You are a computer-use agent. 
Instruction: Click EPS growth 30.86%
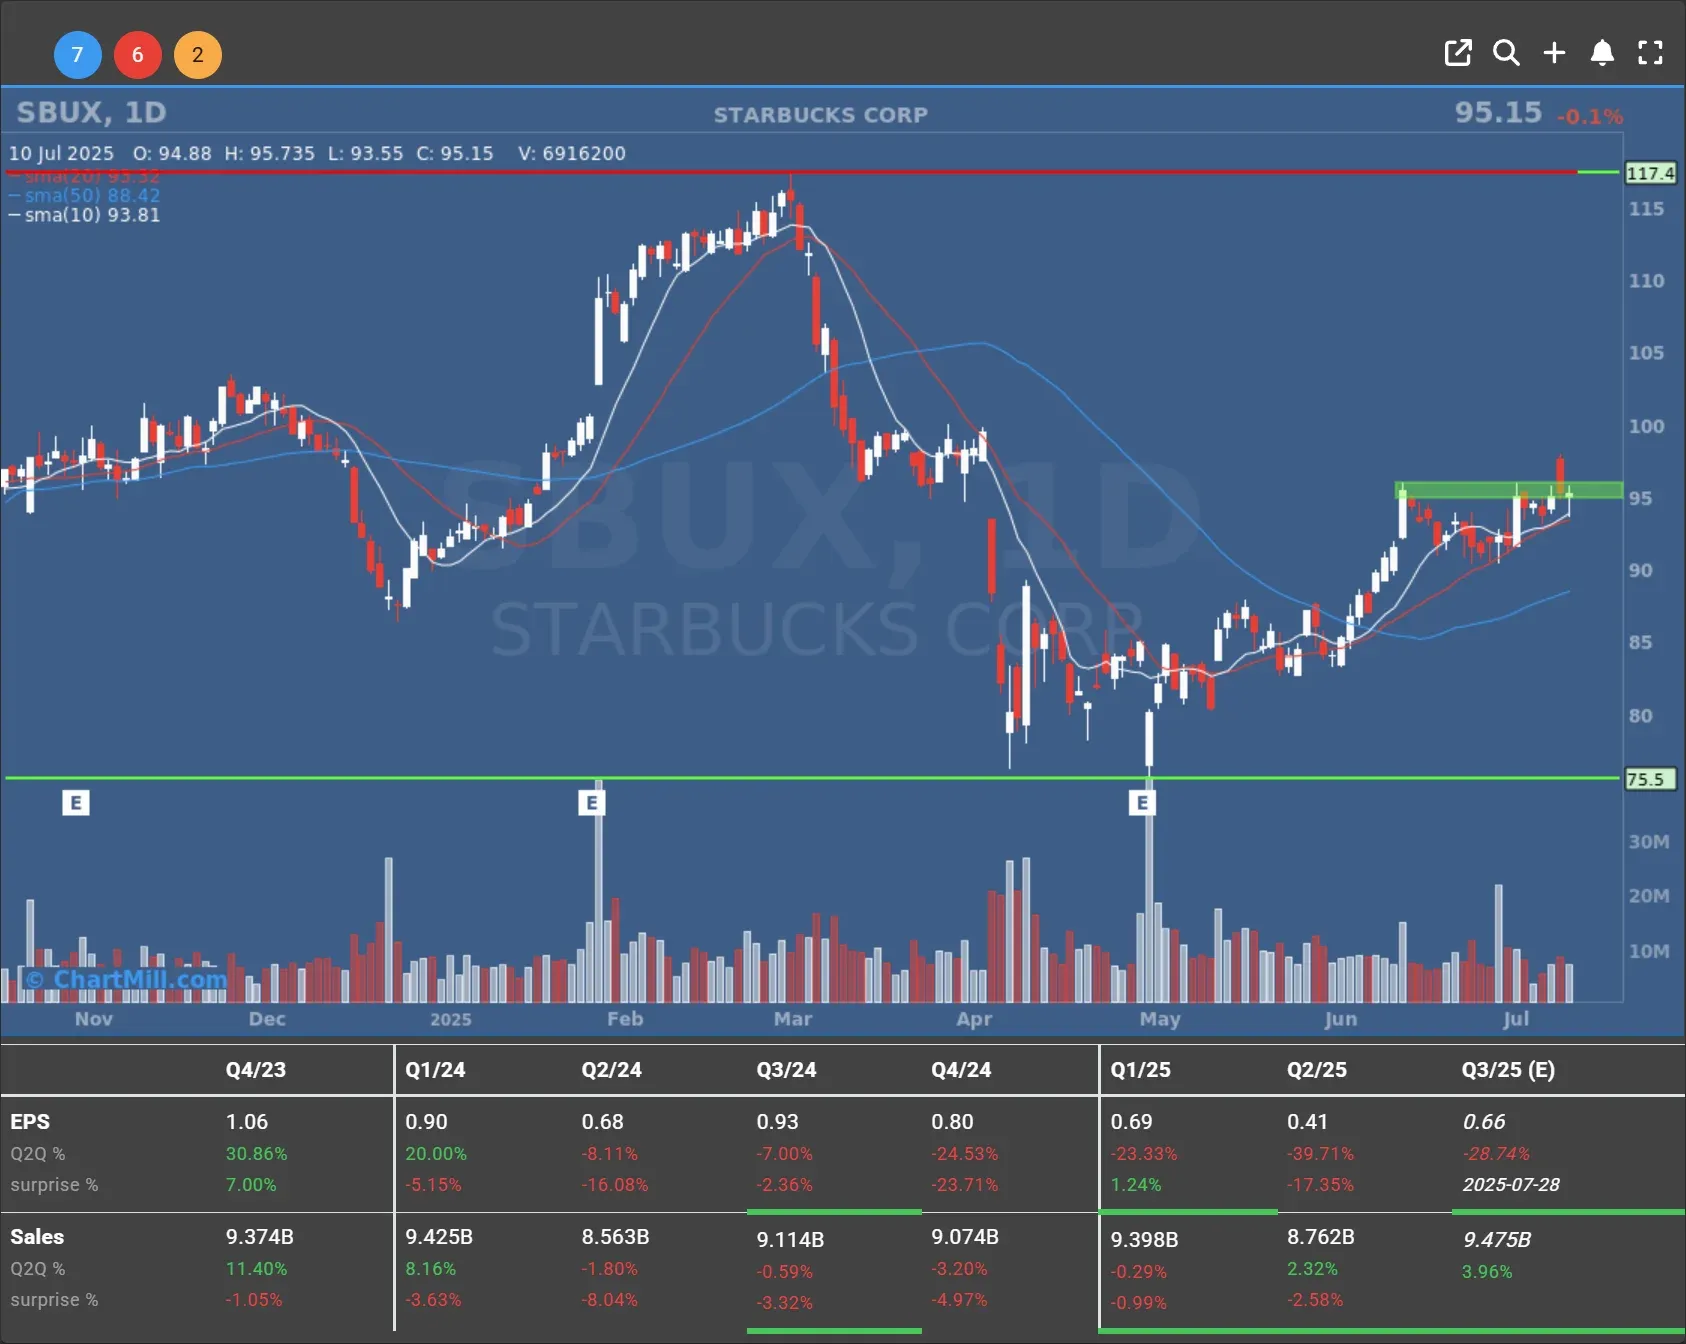(256, 1153)
